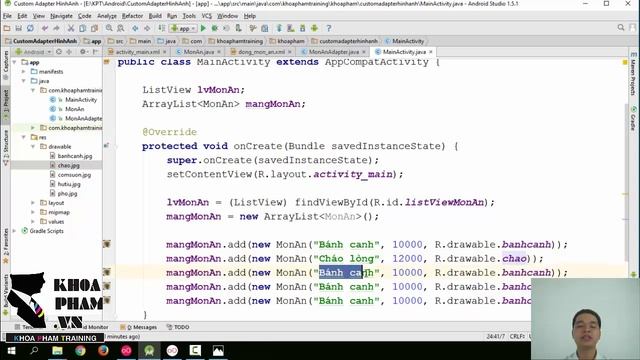This screenshot has width=640, height=360.
Task: Collapse the drawable folder
Action: coord(33,147)
